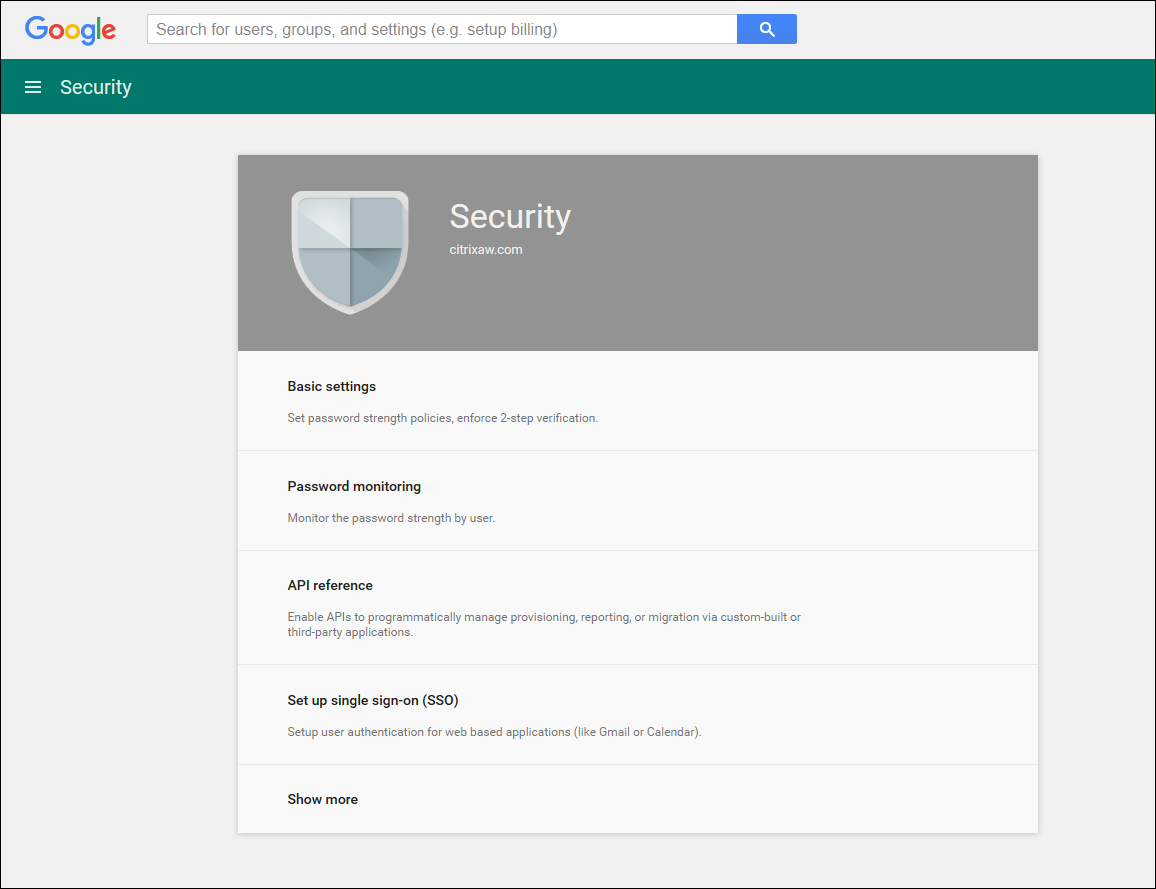Click the Security shield icon

coord(350,252)
